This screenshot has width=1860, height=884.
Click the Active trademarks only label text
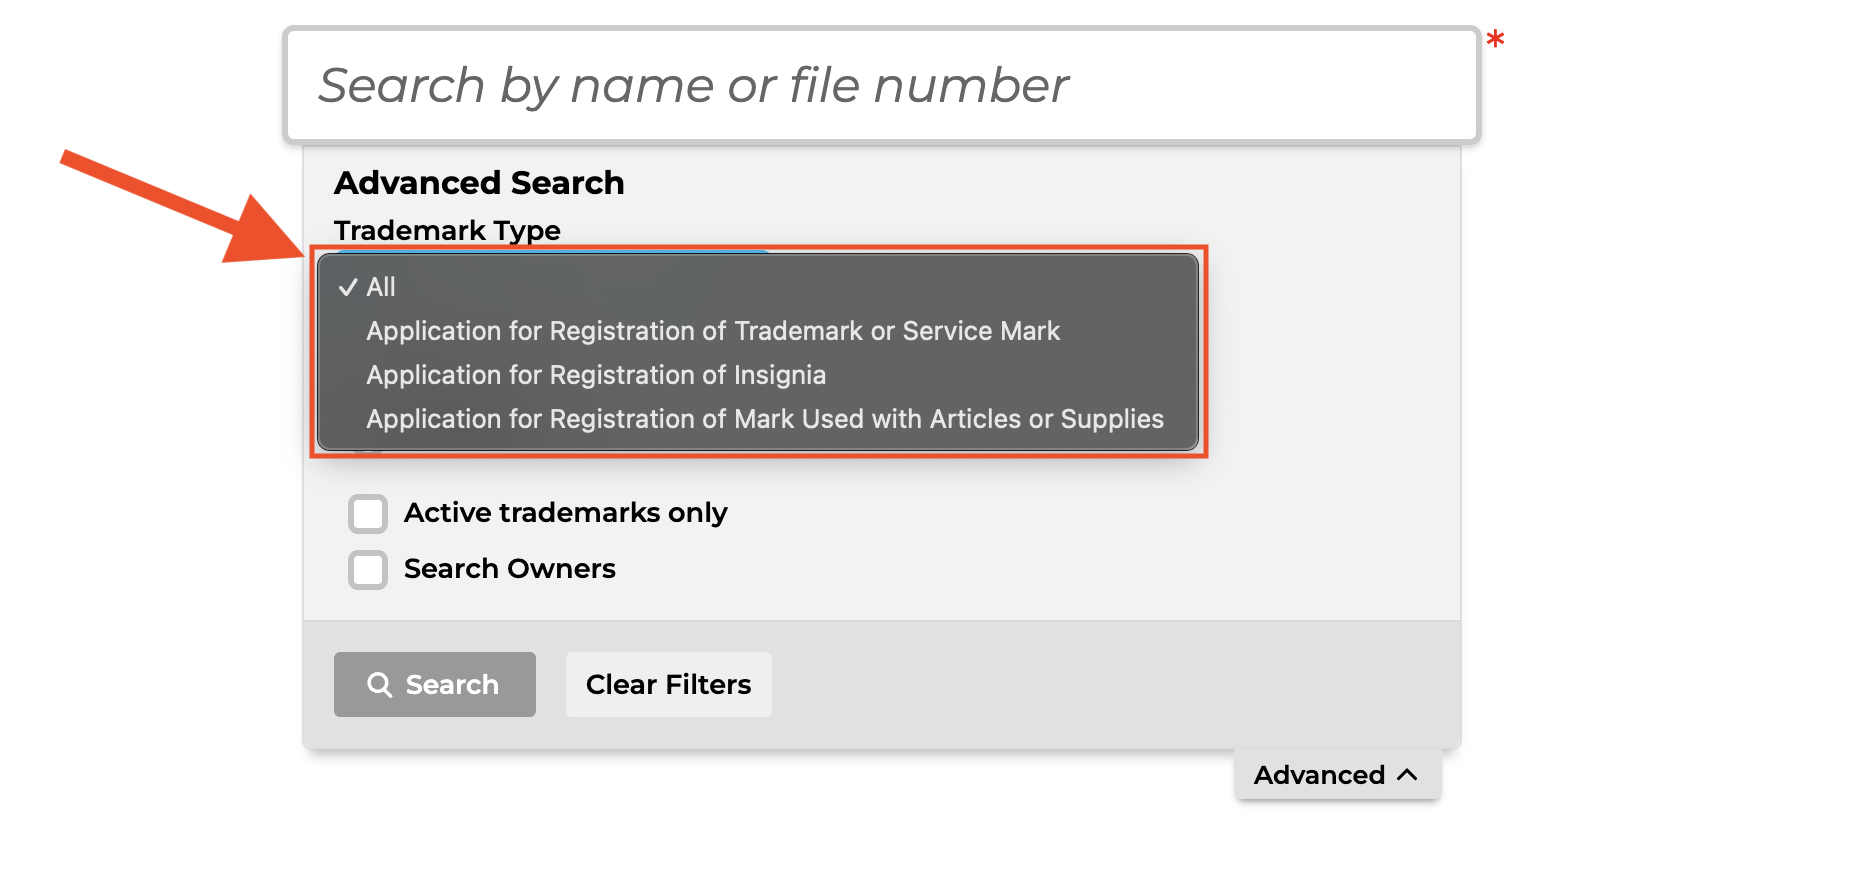coord(565,513)
